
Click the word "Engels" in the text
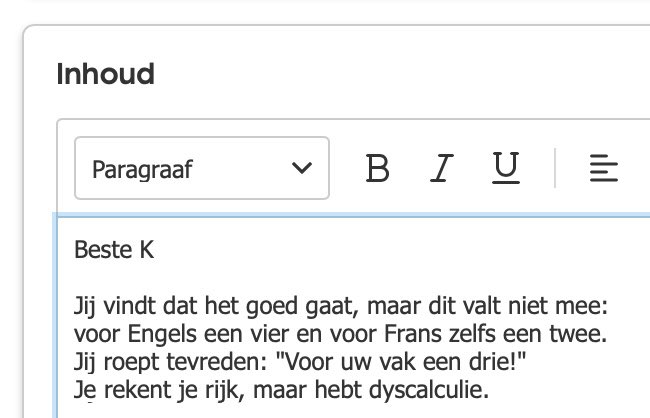point(142,330)
